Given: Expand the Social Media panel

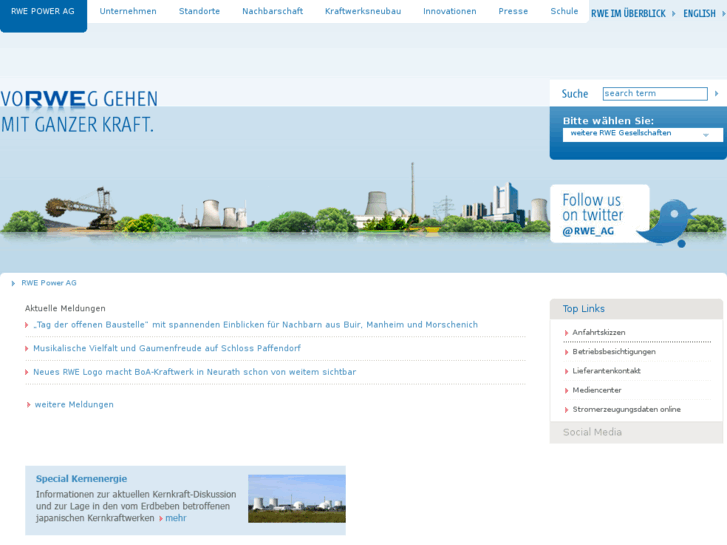Looking at the screenshot, I should tap(636, 432).
